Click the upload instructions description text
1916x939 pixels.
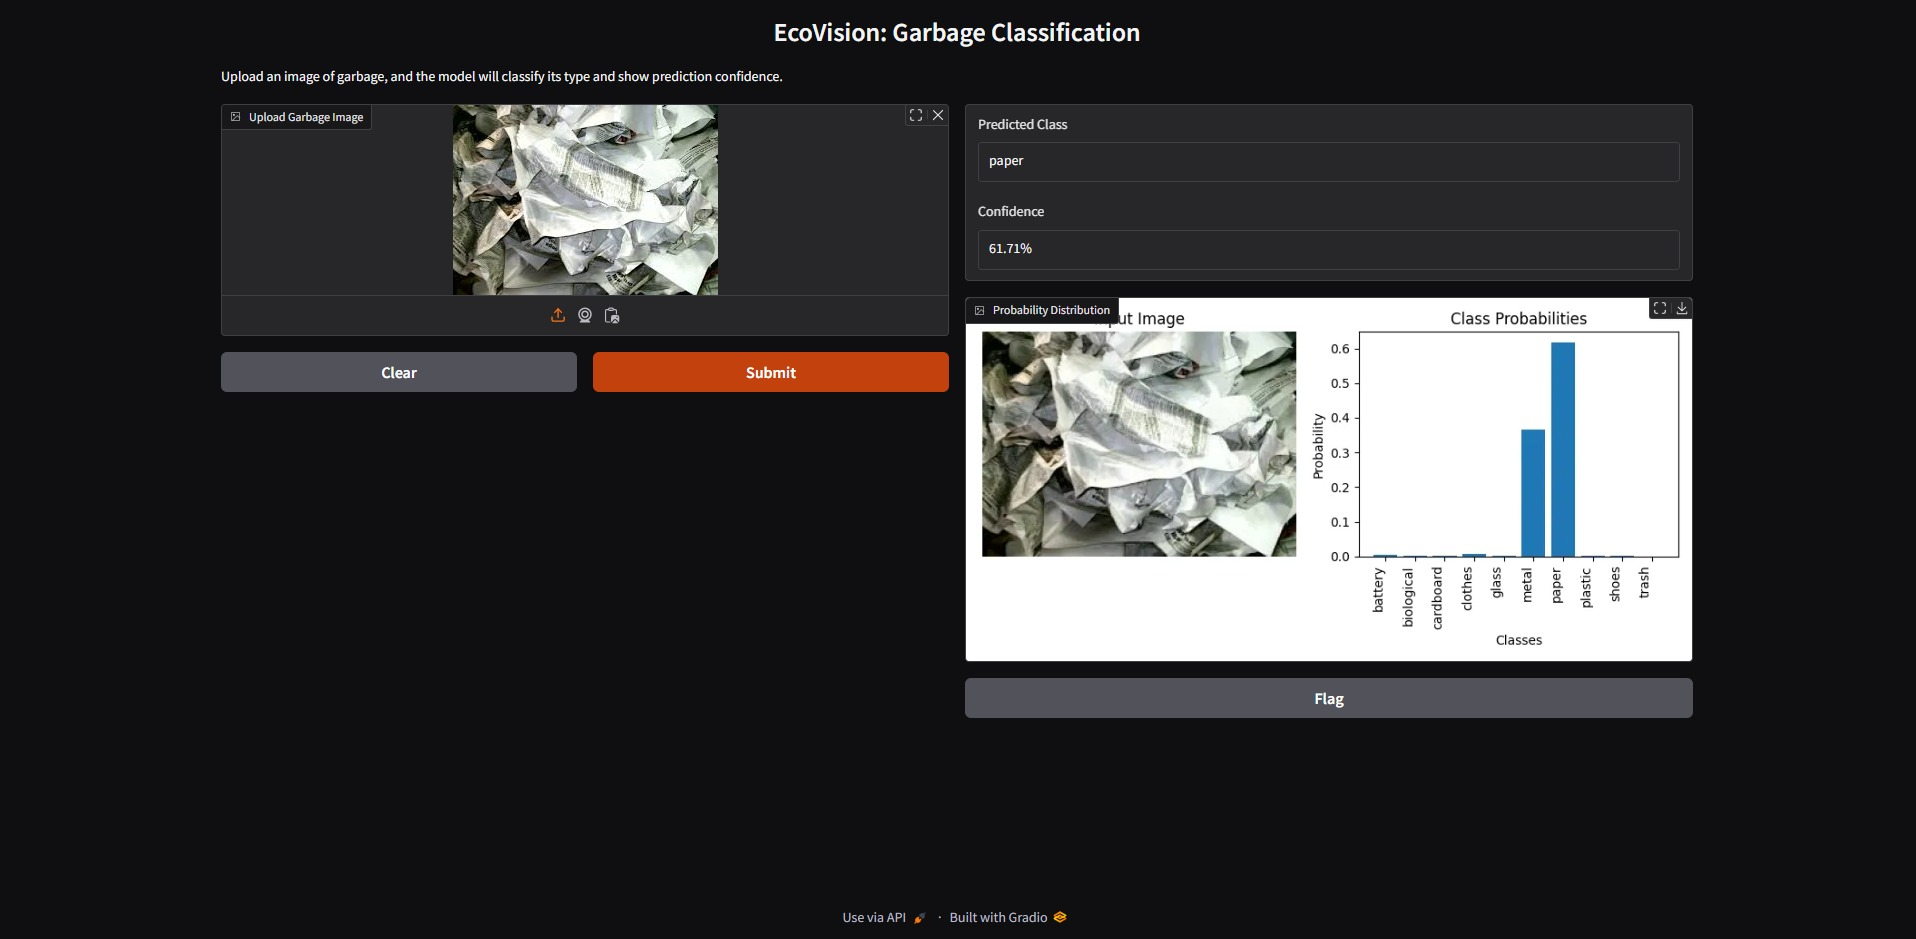(502, 76)
